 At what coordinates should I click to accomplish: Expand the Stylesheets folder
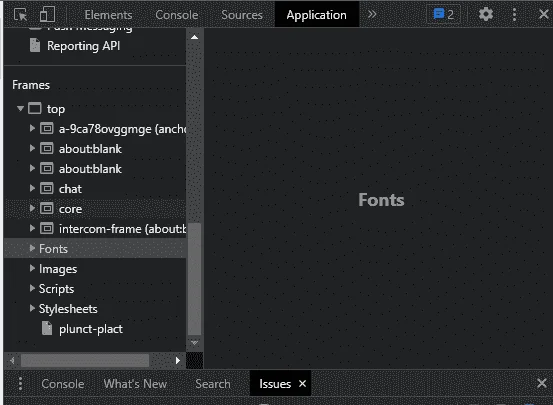pyautogui.click(x=32, y=308)
